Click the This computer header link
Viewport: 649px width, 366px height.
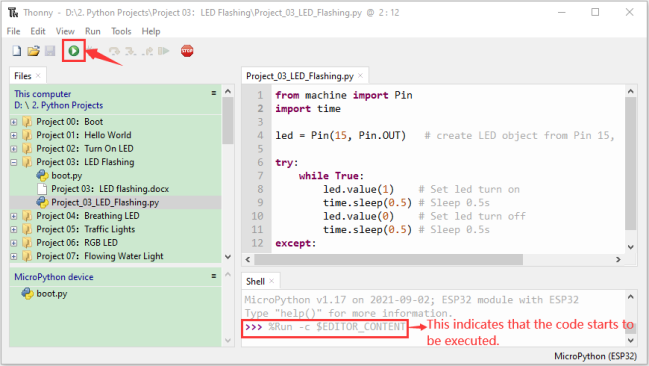point(42,94)
